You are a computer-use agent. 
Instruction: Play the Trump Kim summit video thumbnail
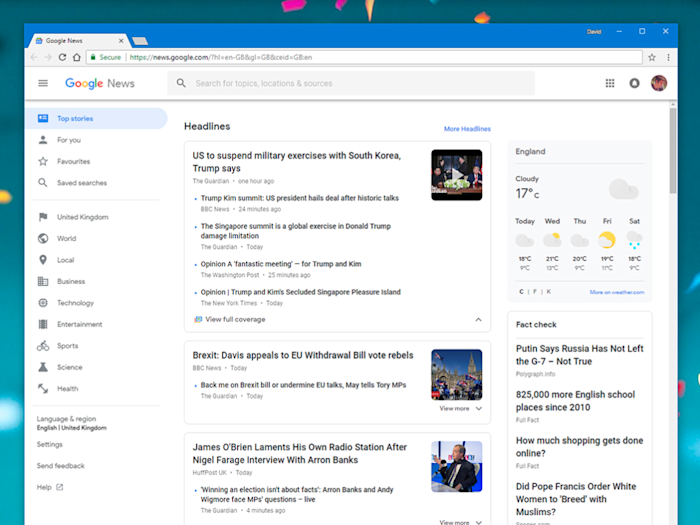[456, 175]
